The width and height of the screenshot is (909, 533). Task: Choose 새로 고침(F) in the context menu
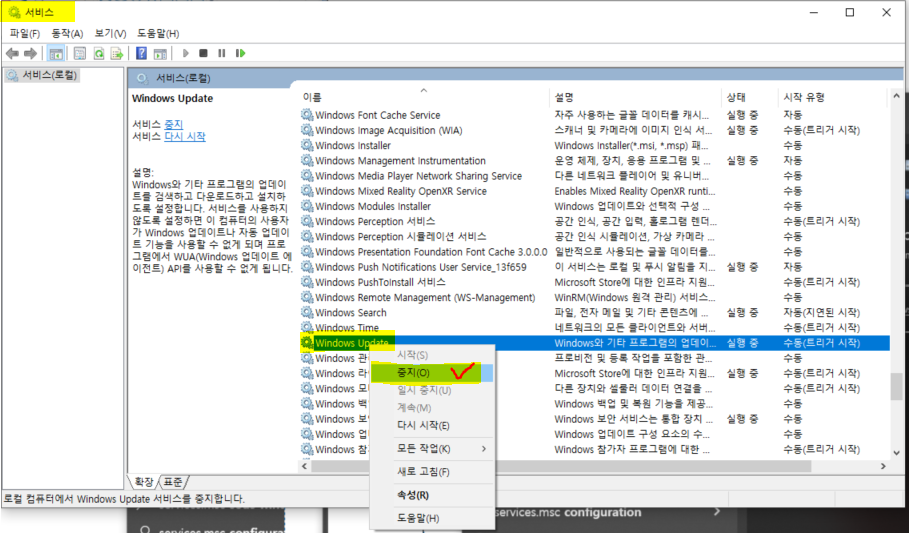tap(431, 472)
